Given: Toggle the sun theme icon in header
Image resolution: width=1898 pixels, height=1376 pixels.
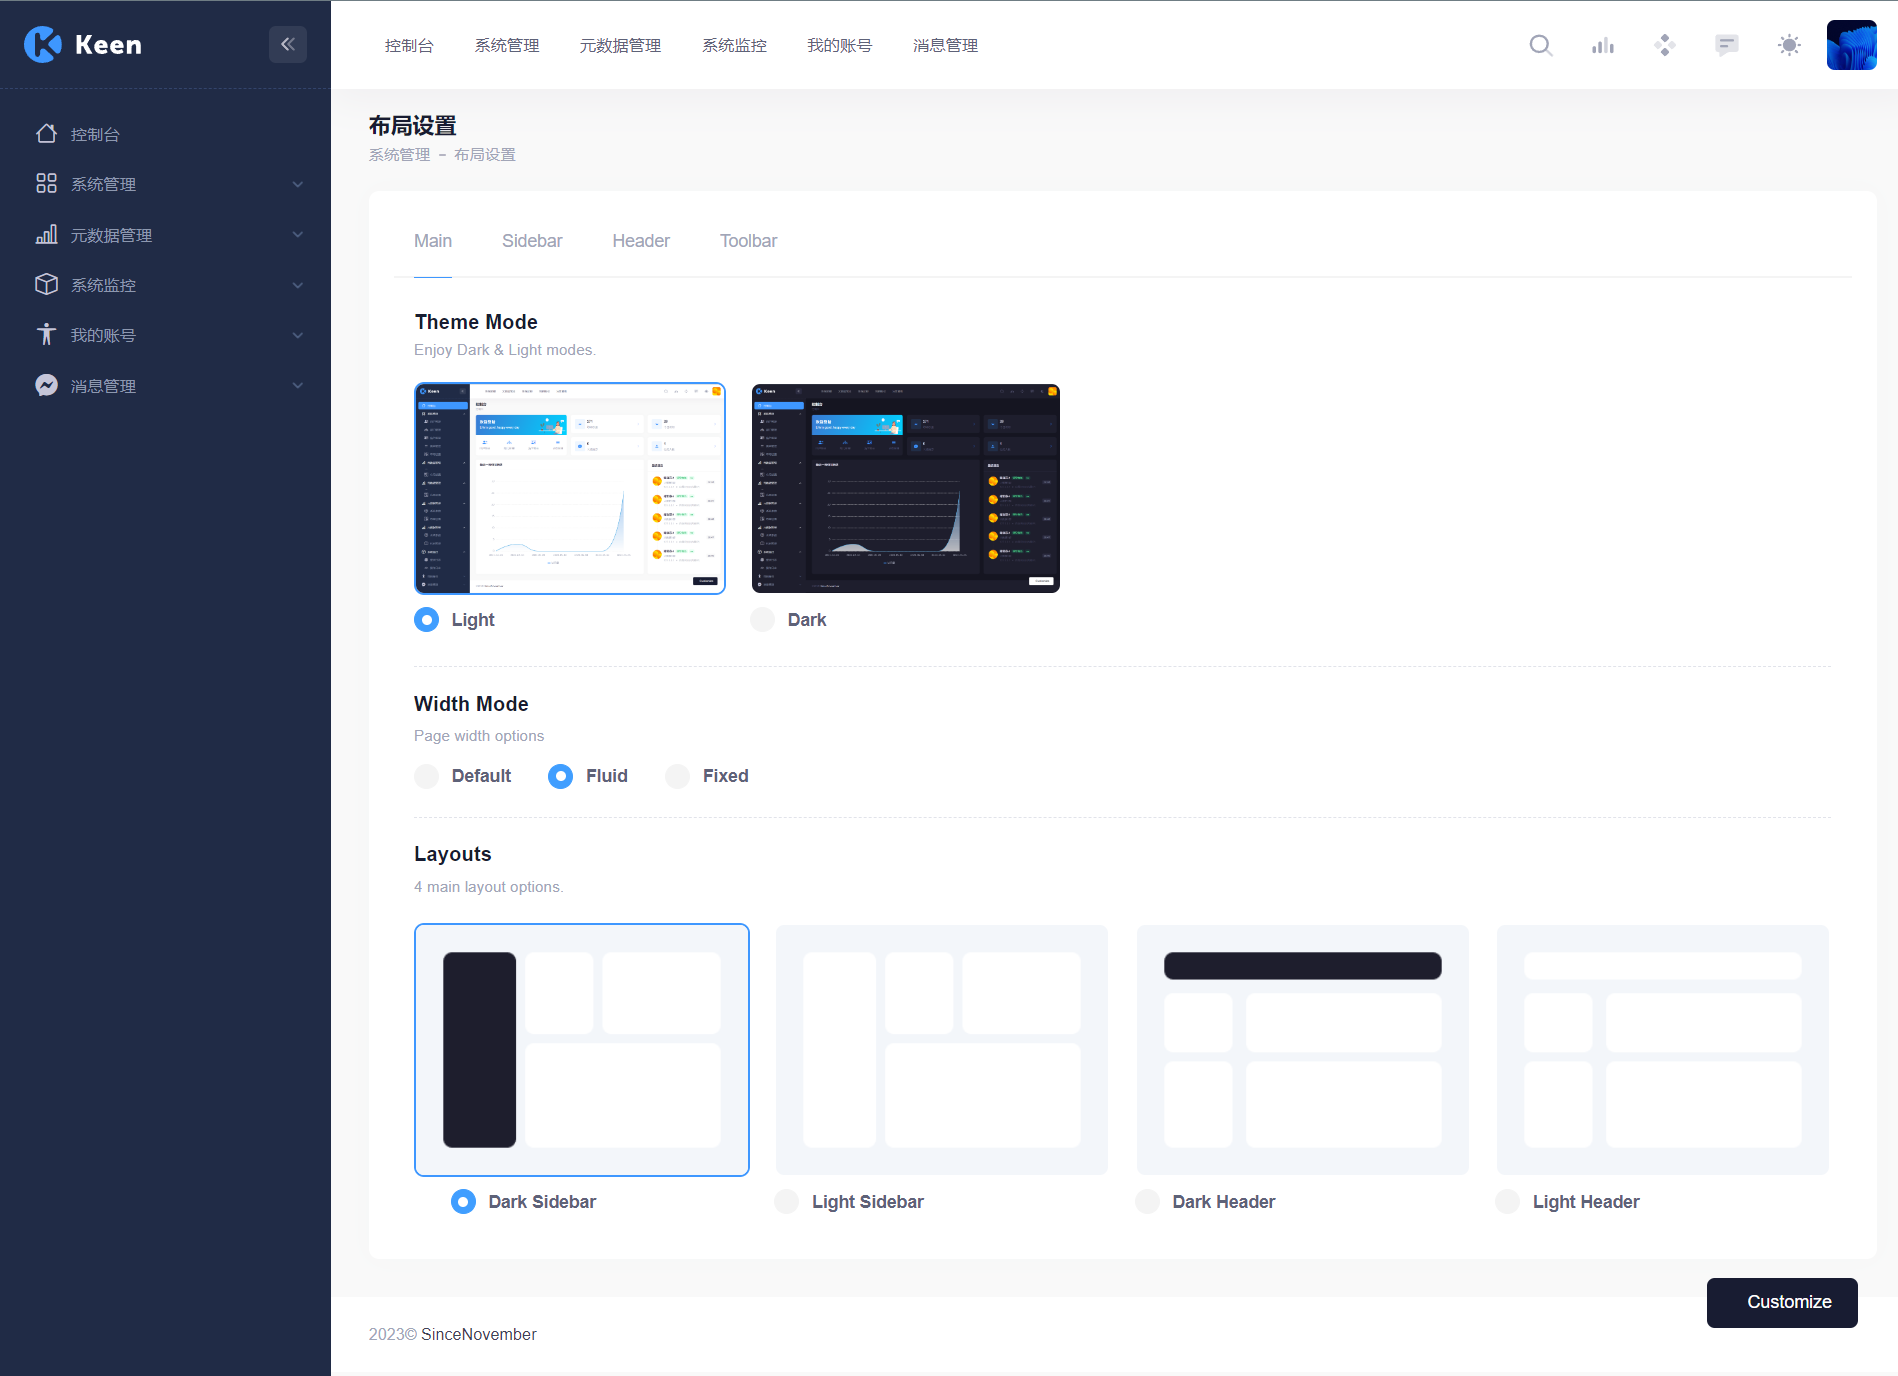Looking at the screenshot, I should pyautogui.click(x=1789, y=45).
